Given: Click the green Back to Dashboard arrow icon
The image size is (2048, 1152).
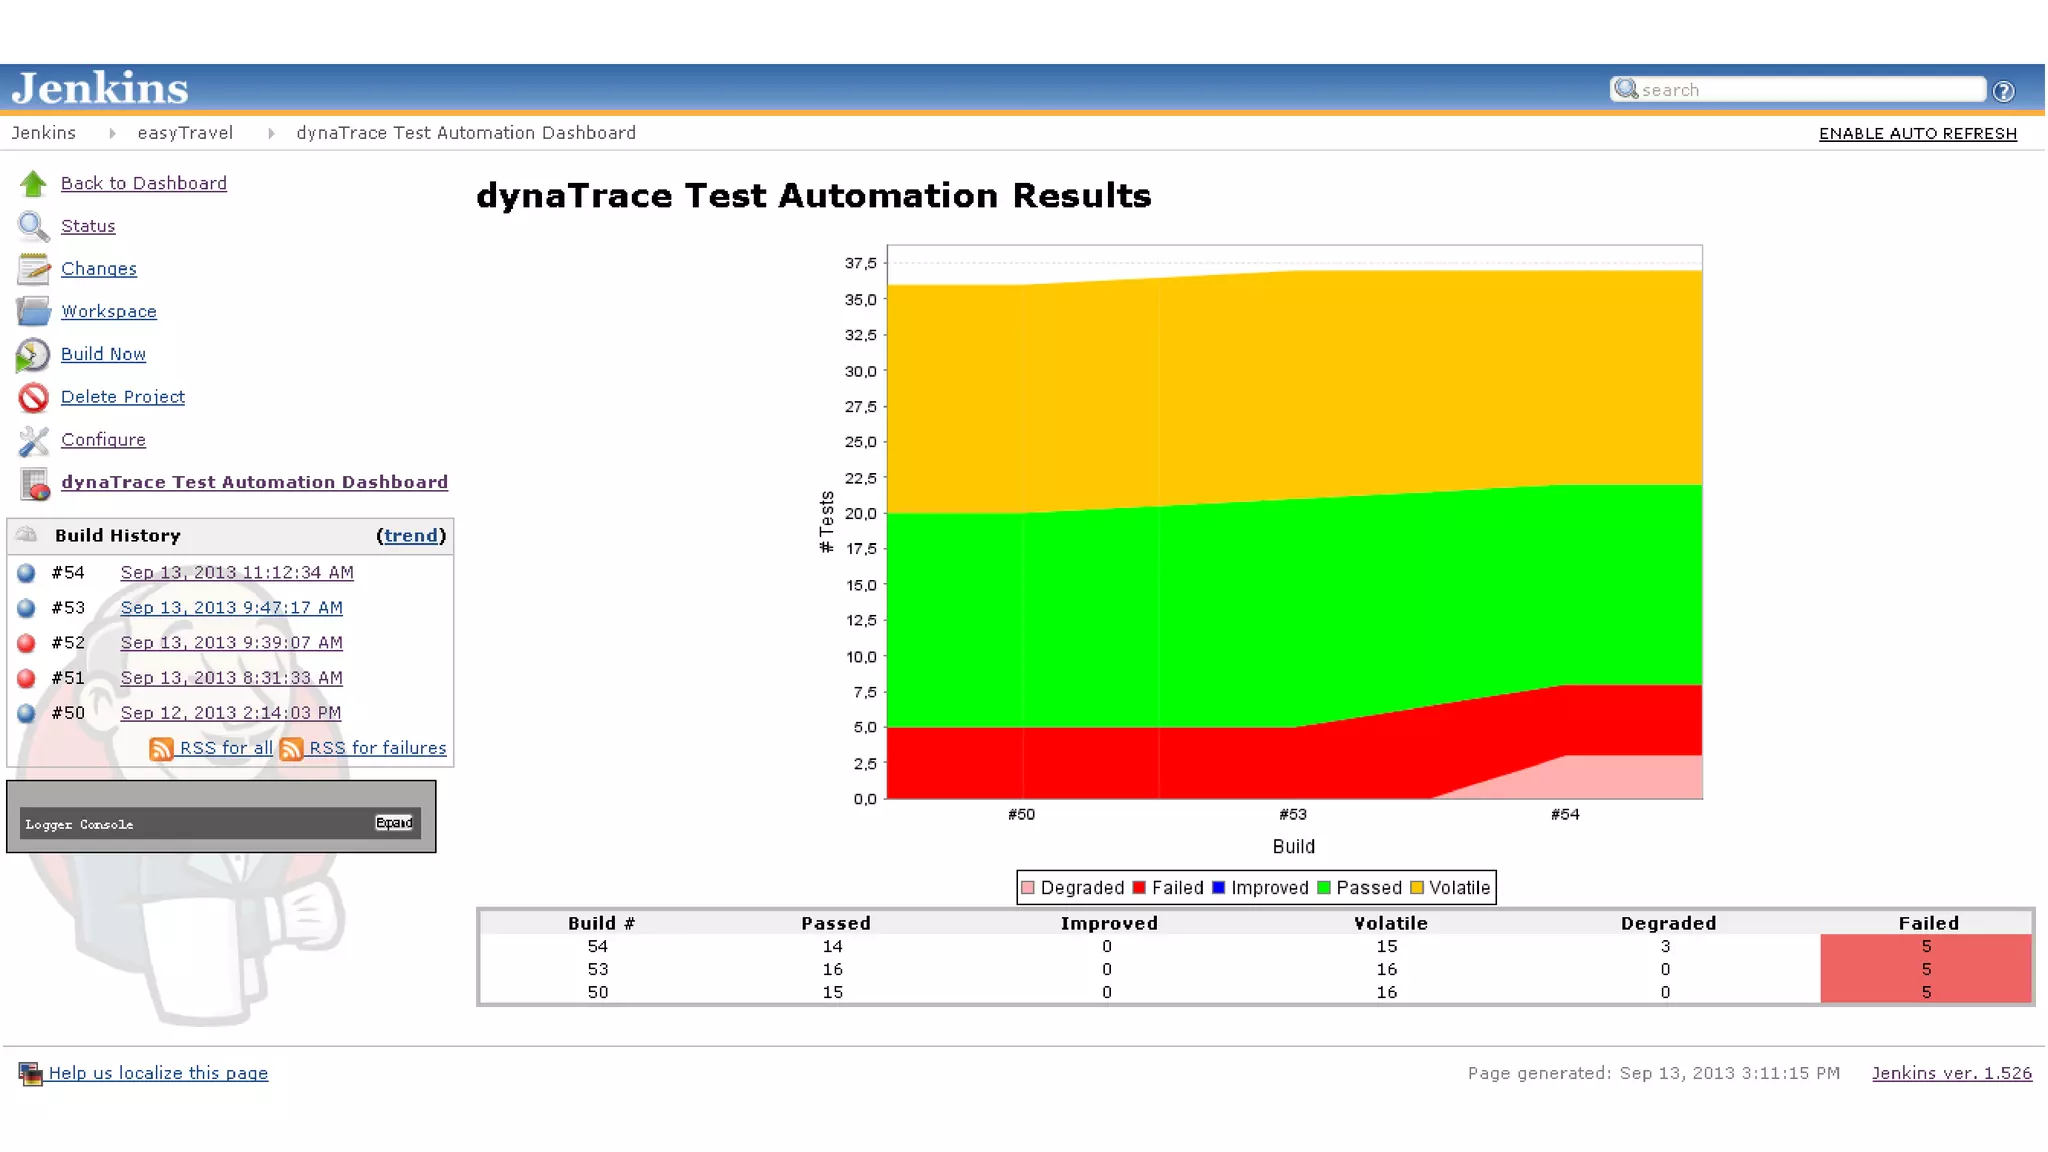Looking at the screenshot, I should pyautogui.click(x=33, y=184).
